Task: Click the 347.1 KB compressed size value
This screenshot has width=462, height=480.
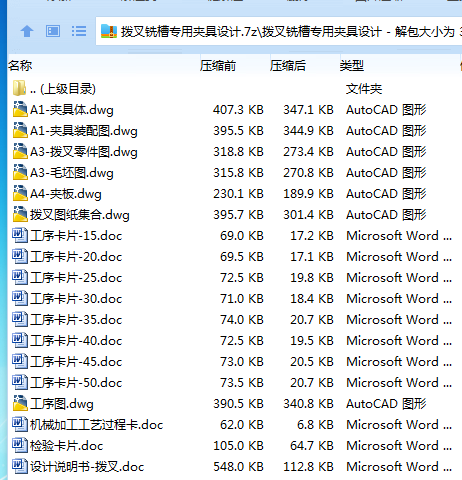Action: 308,110
